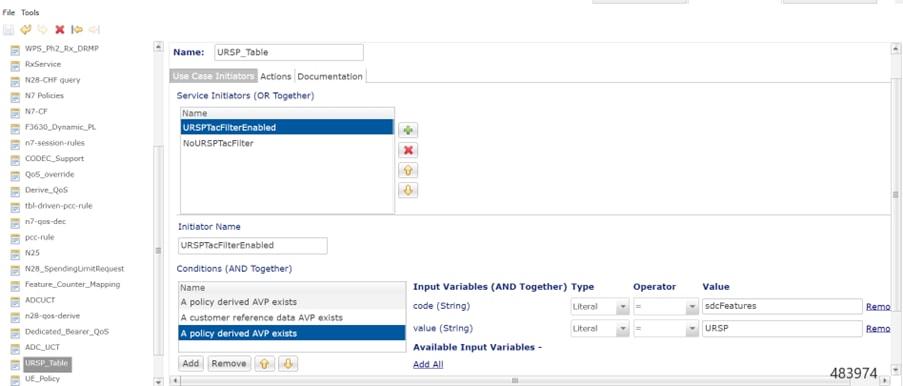Click the QoS_override item icon
Viewport: 903px width, 386px height.
click(16, 175)
